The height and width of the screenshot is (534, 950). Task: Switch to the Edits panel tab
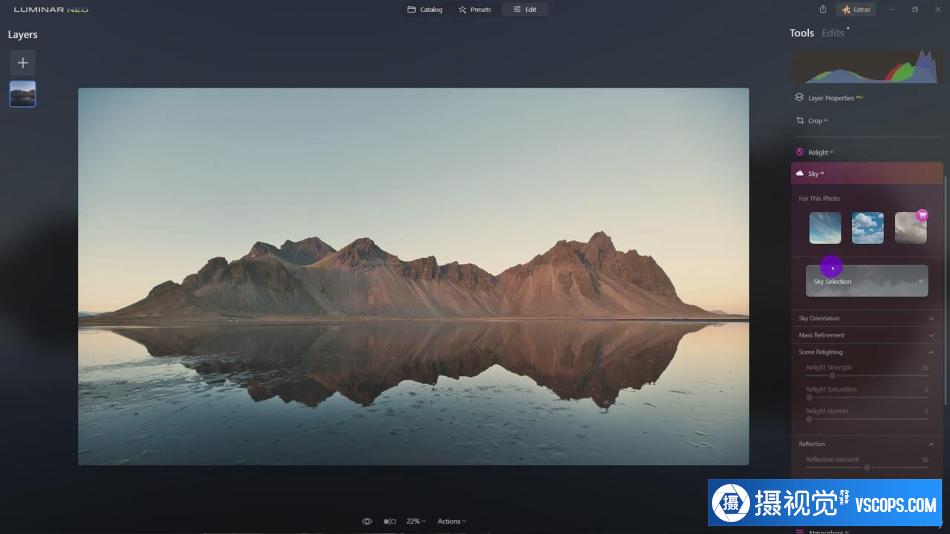[833, 33]
